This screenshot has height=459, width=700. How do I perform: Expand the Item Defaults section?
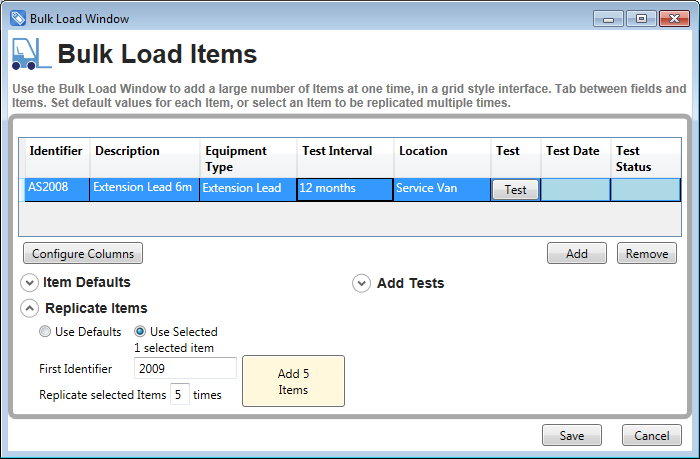[29, 283]
